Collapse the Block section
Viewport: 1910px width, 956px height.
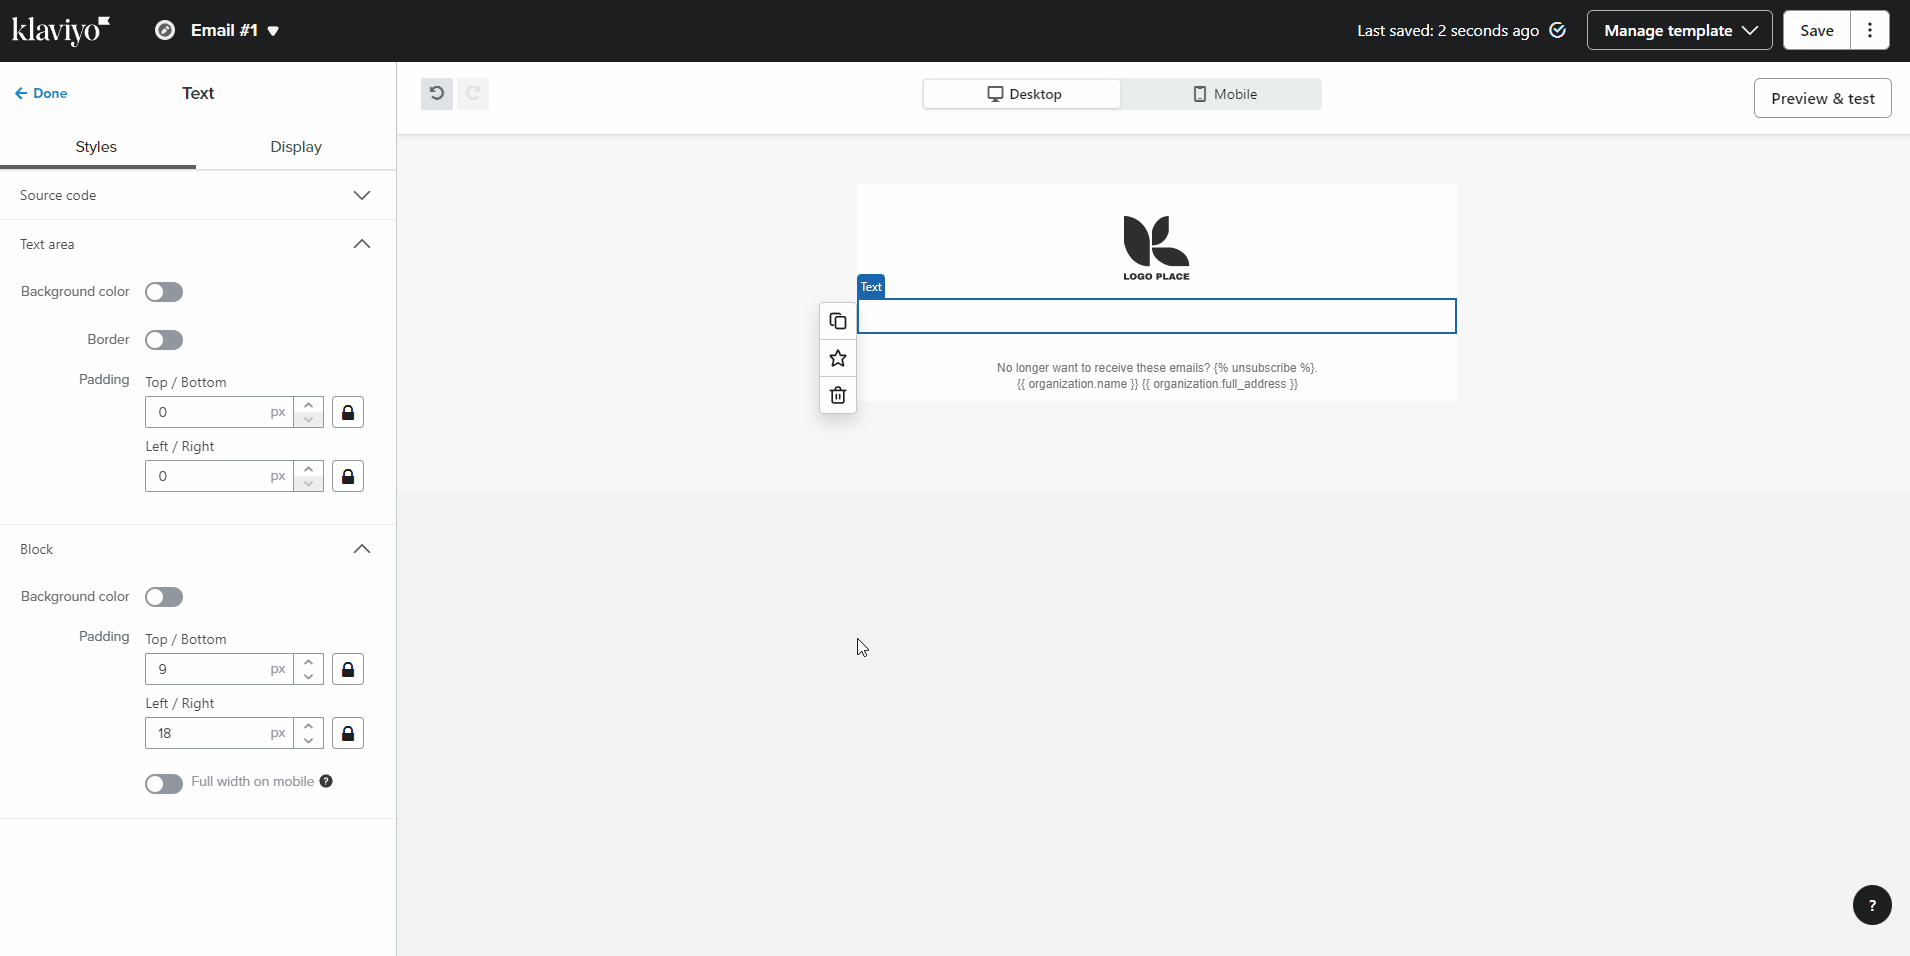coord(198,549)
